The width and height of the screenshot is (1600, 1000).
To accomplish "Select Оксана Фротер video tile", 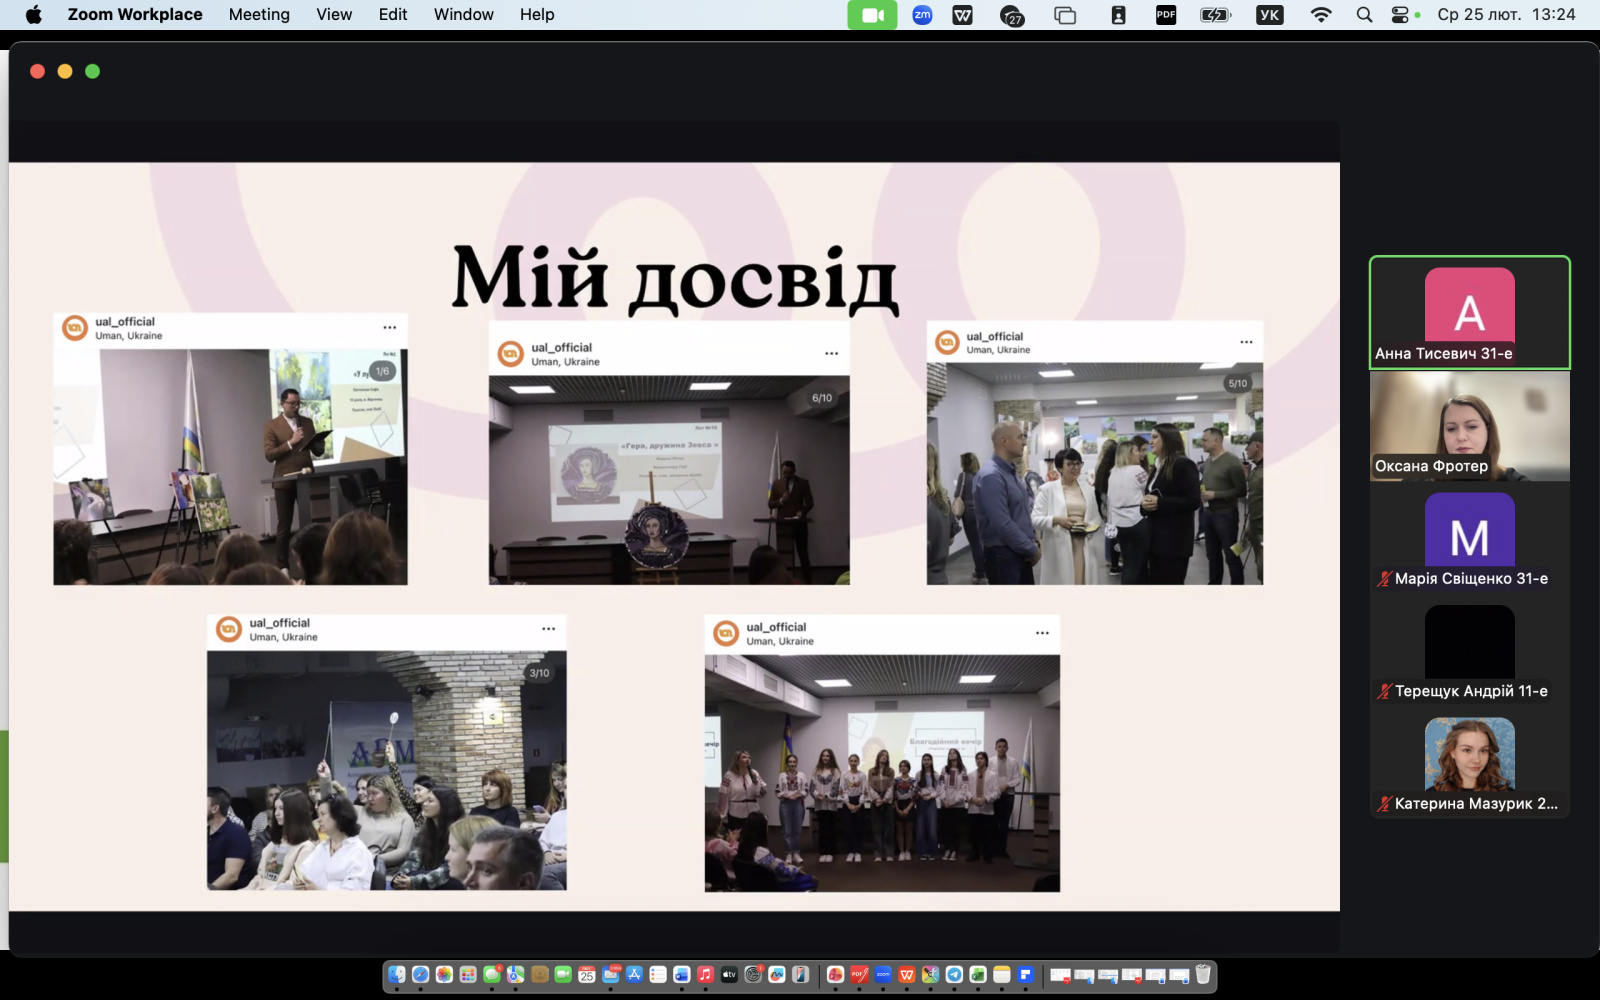I will pos(1469,426).
